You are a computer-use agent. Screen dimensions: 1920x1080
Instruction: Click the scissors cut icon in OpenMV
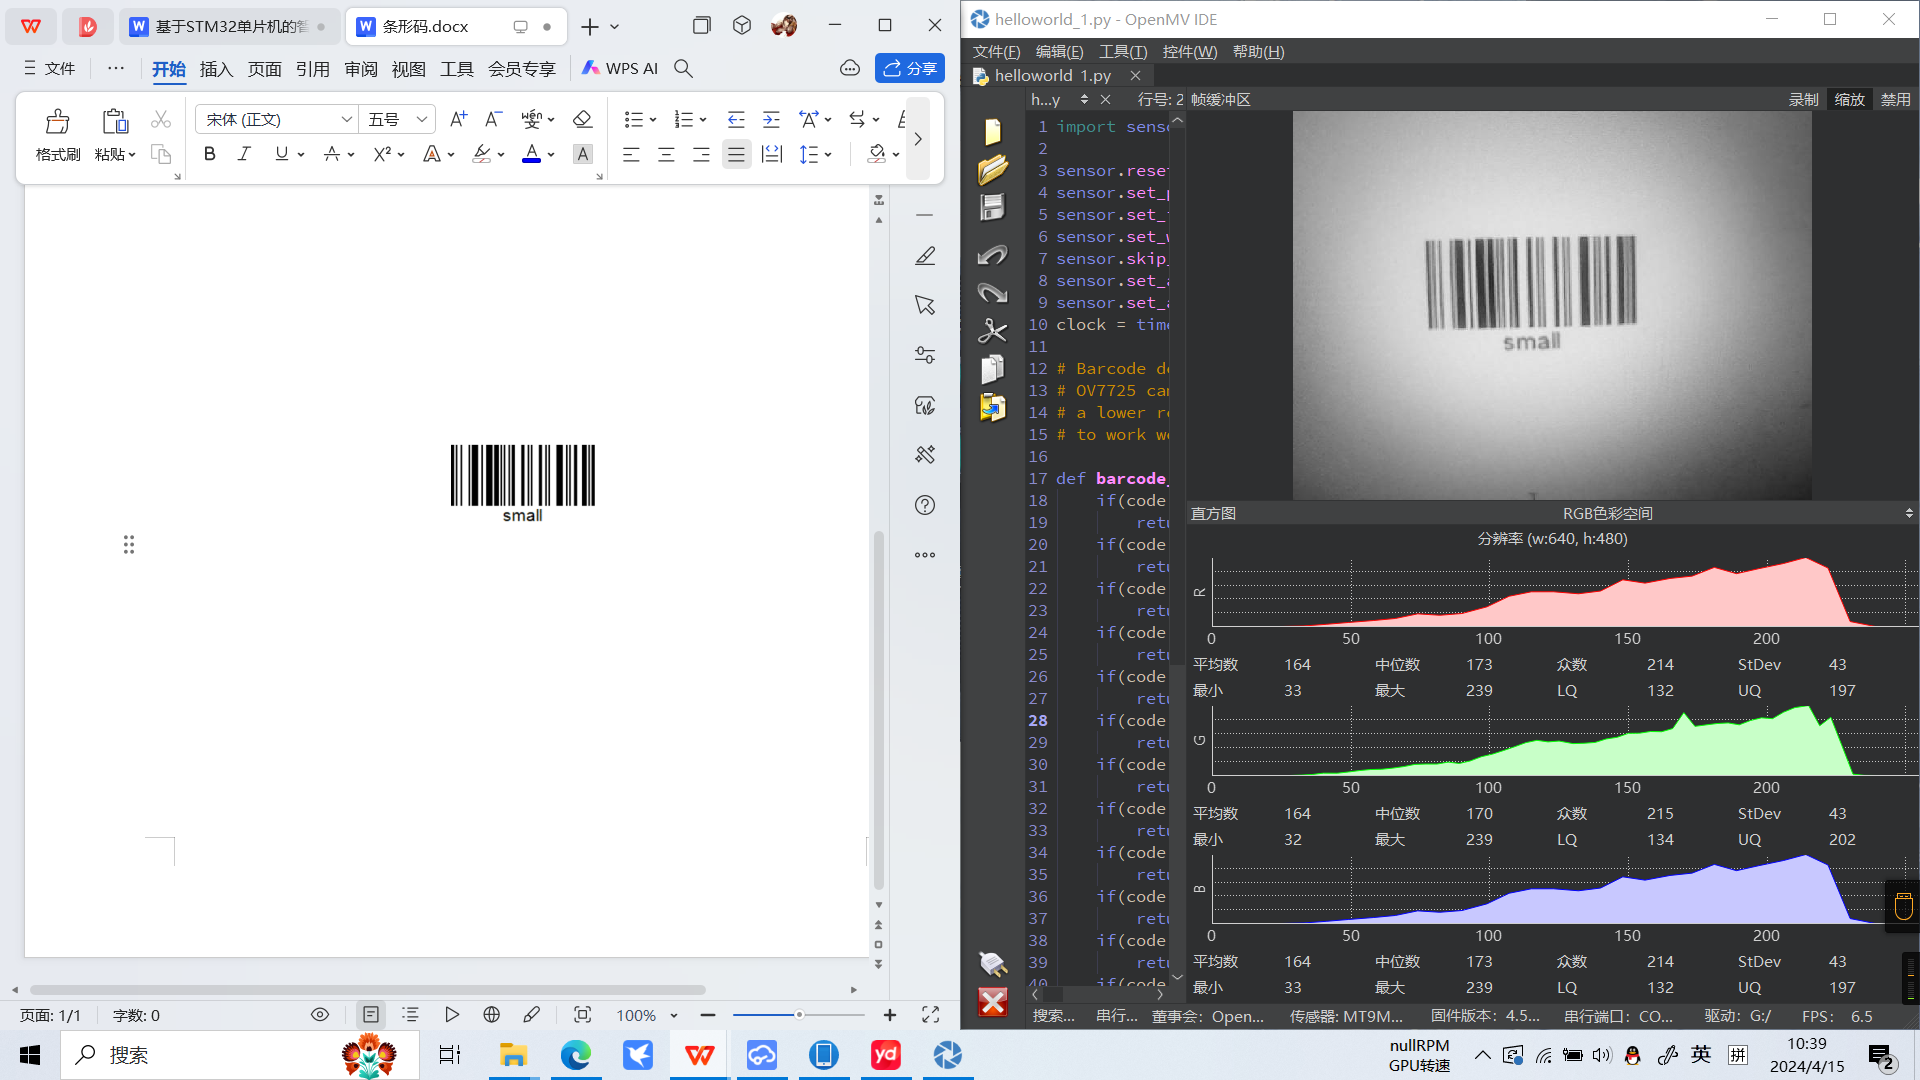(x=992, y=331)
